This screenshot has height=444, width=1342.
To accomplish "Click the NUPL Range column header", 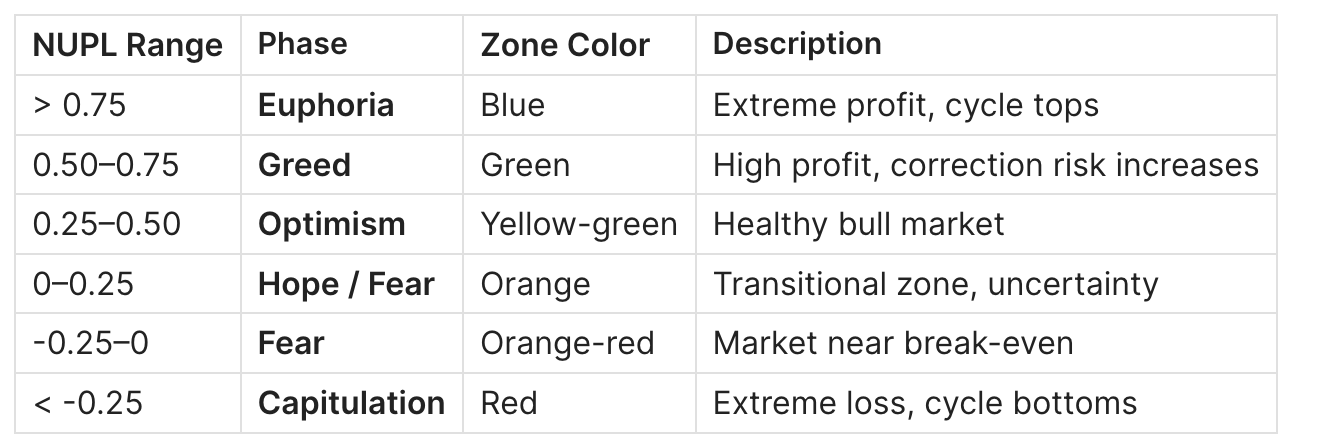I will tap(128, 45).
